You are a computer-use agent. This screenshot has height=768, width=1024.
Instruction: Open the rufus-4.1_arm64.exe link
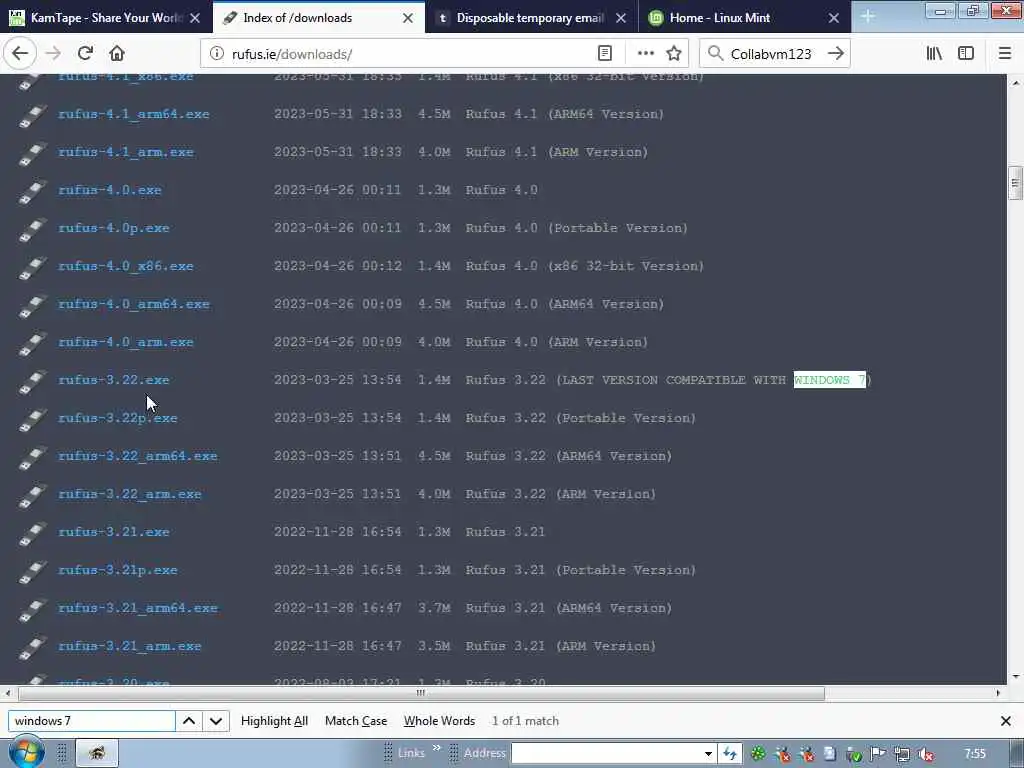(134, 114)
